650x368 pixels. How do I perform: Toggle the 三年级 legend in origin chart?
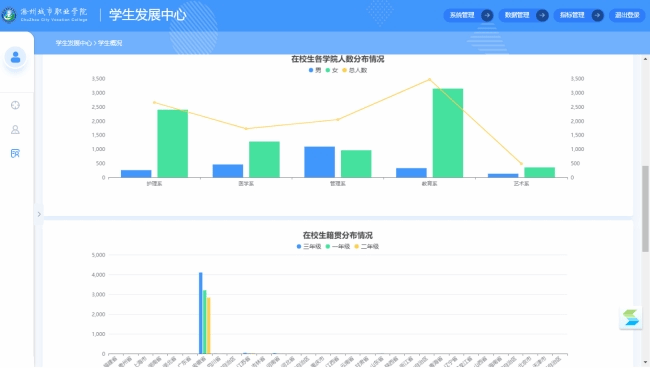(309, 247)
